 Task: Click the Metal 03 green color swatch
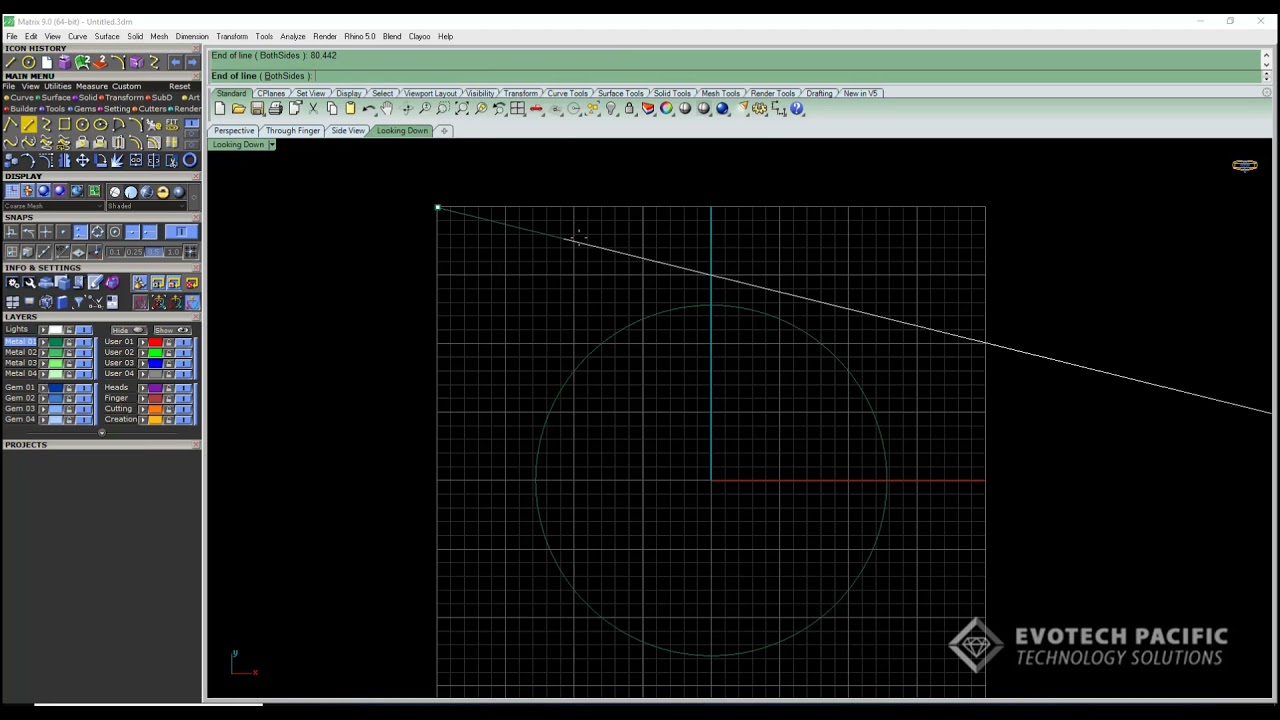point(56,363)
